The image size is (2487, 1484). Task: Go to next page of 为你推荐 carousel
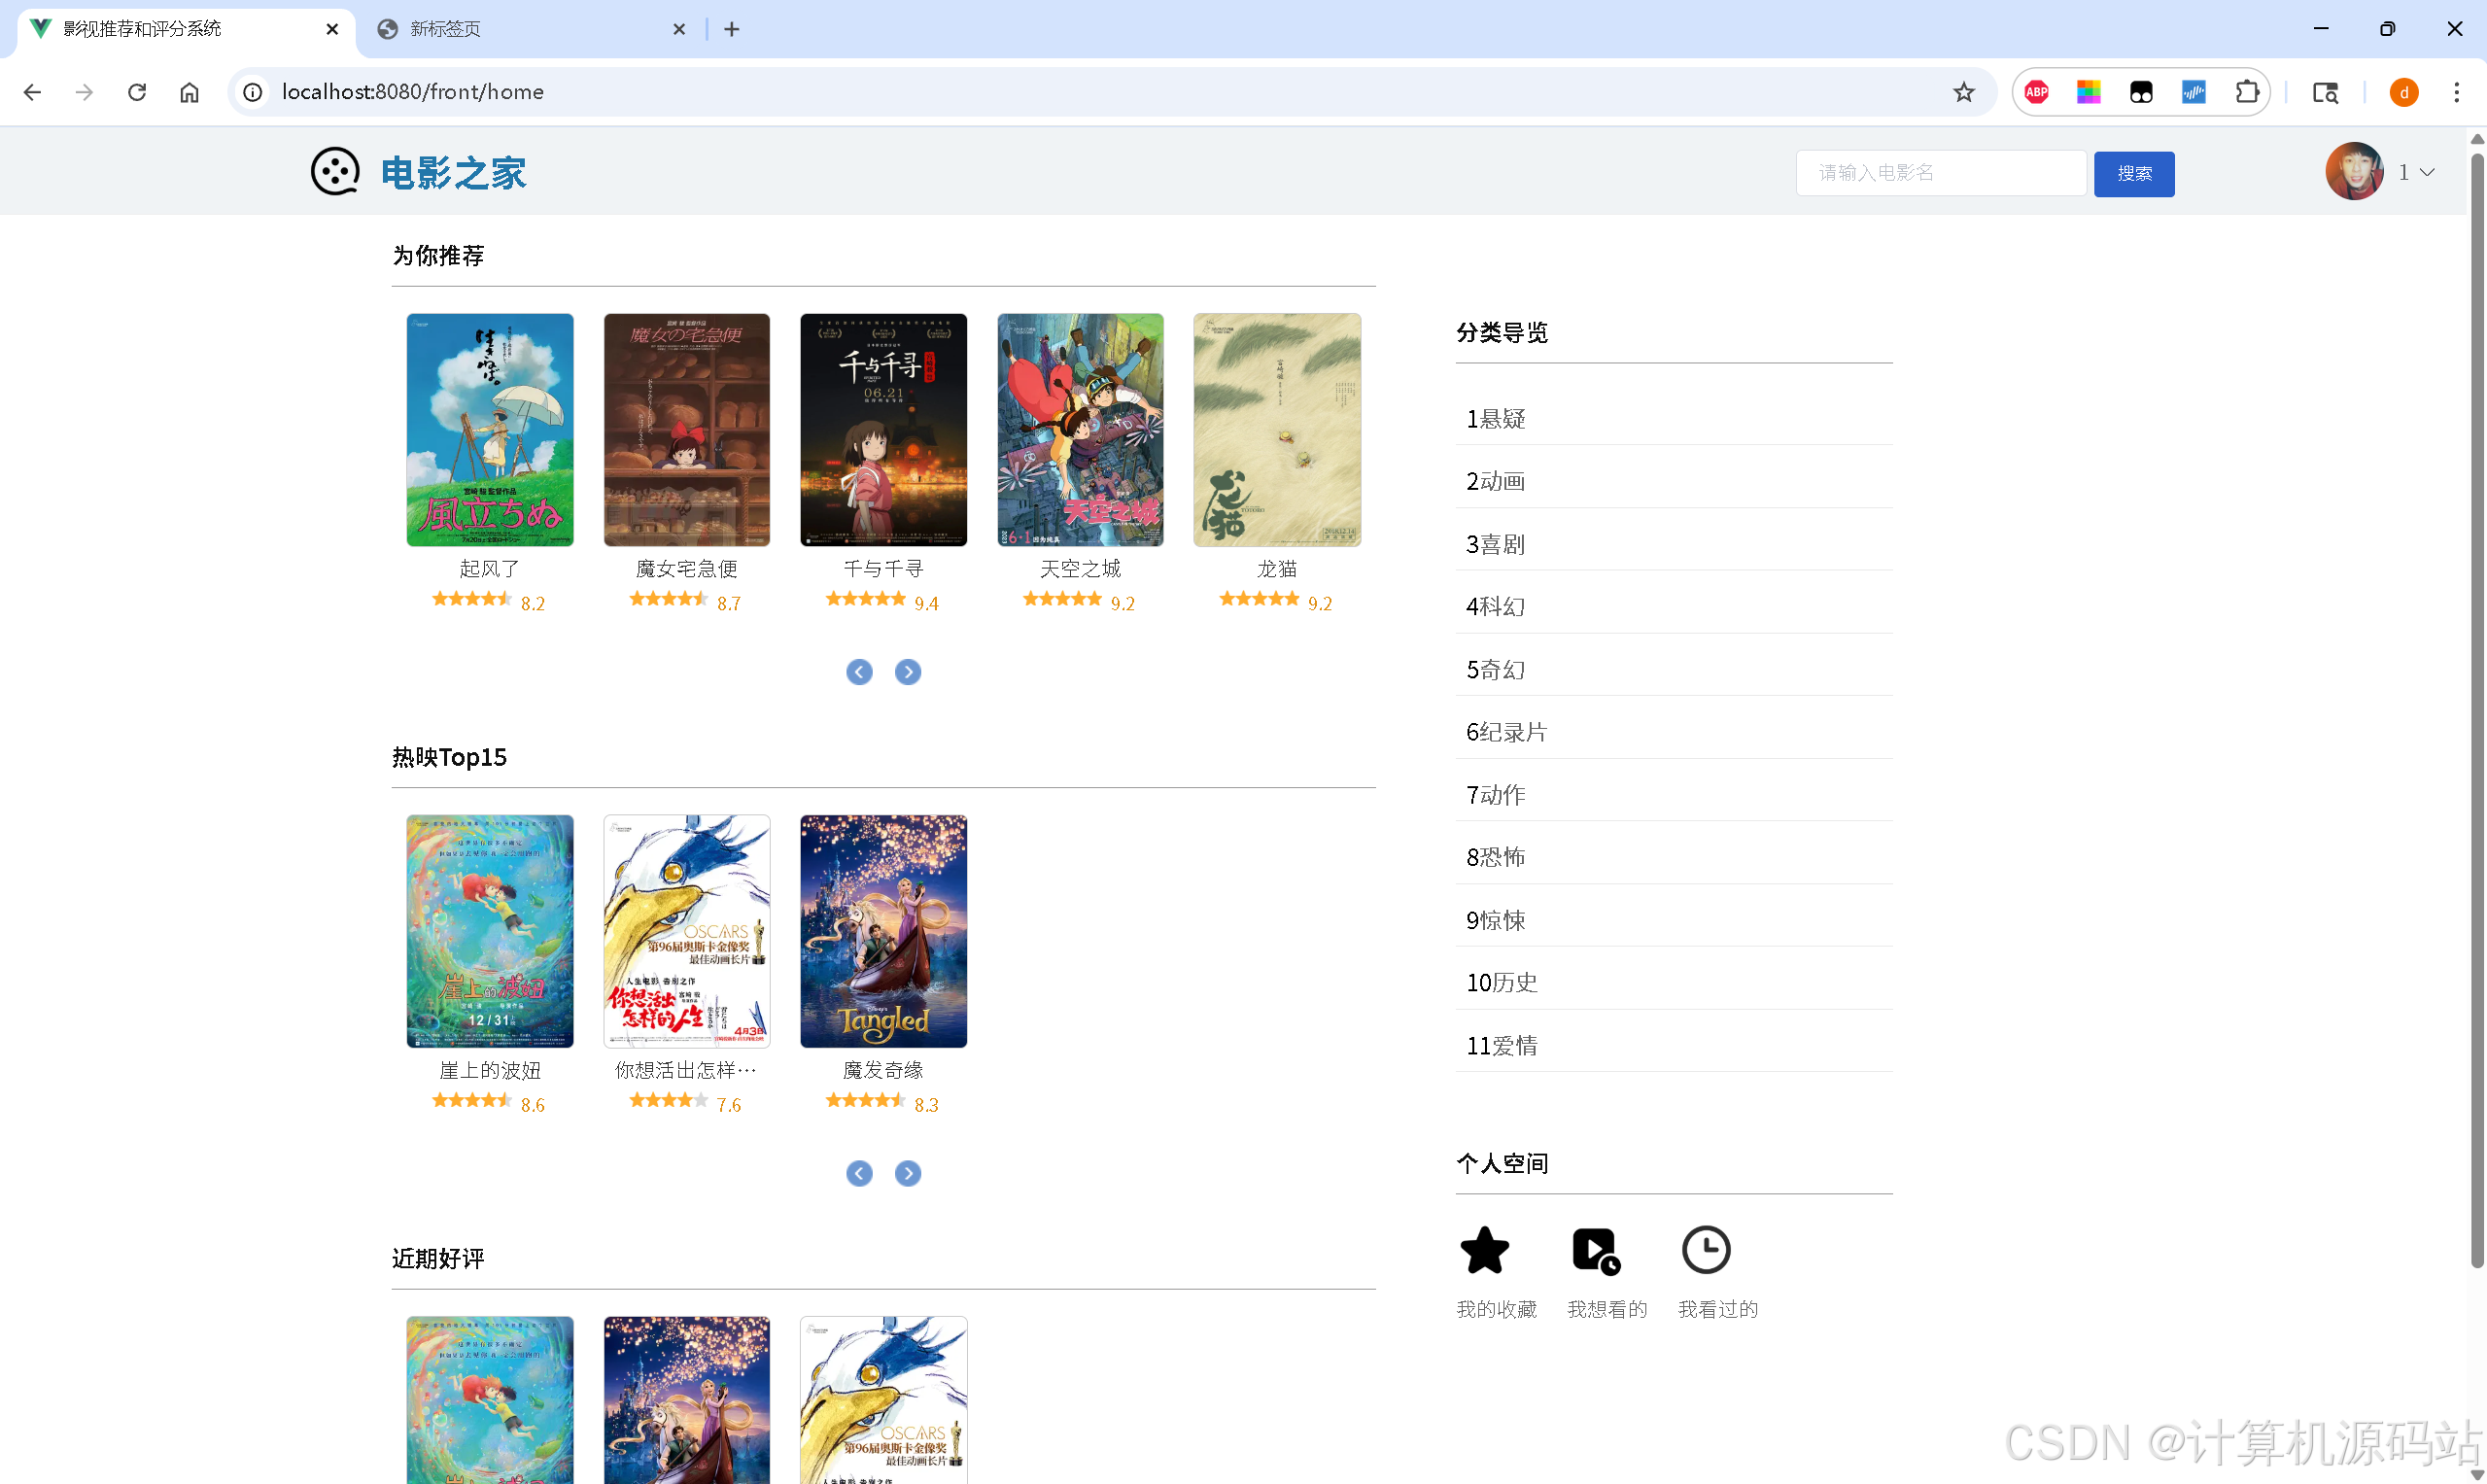(x=908, y=672)
